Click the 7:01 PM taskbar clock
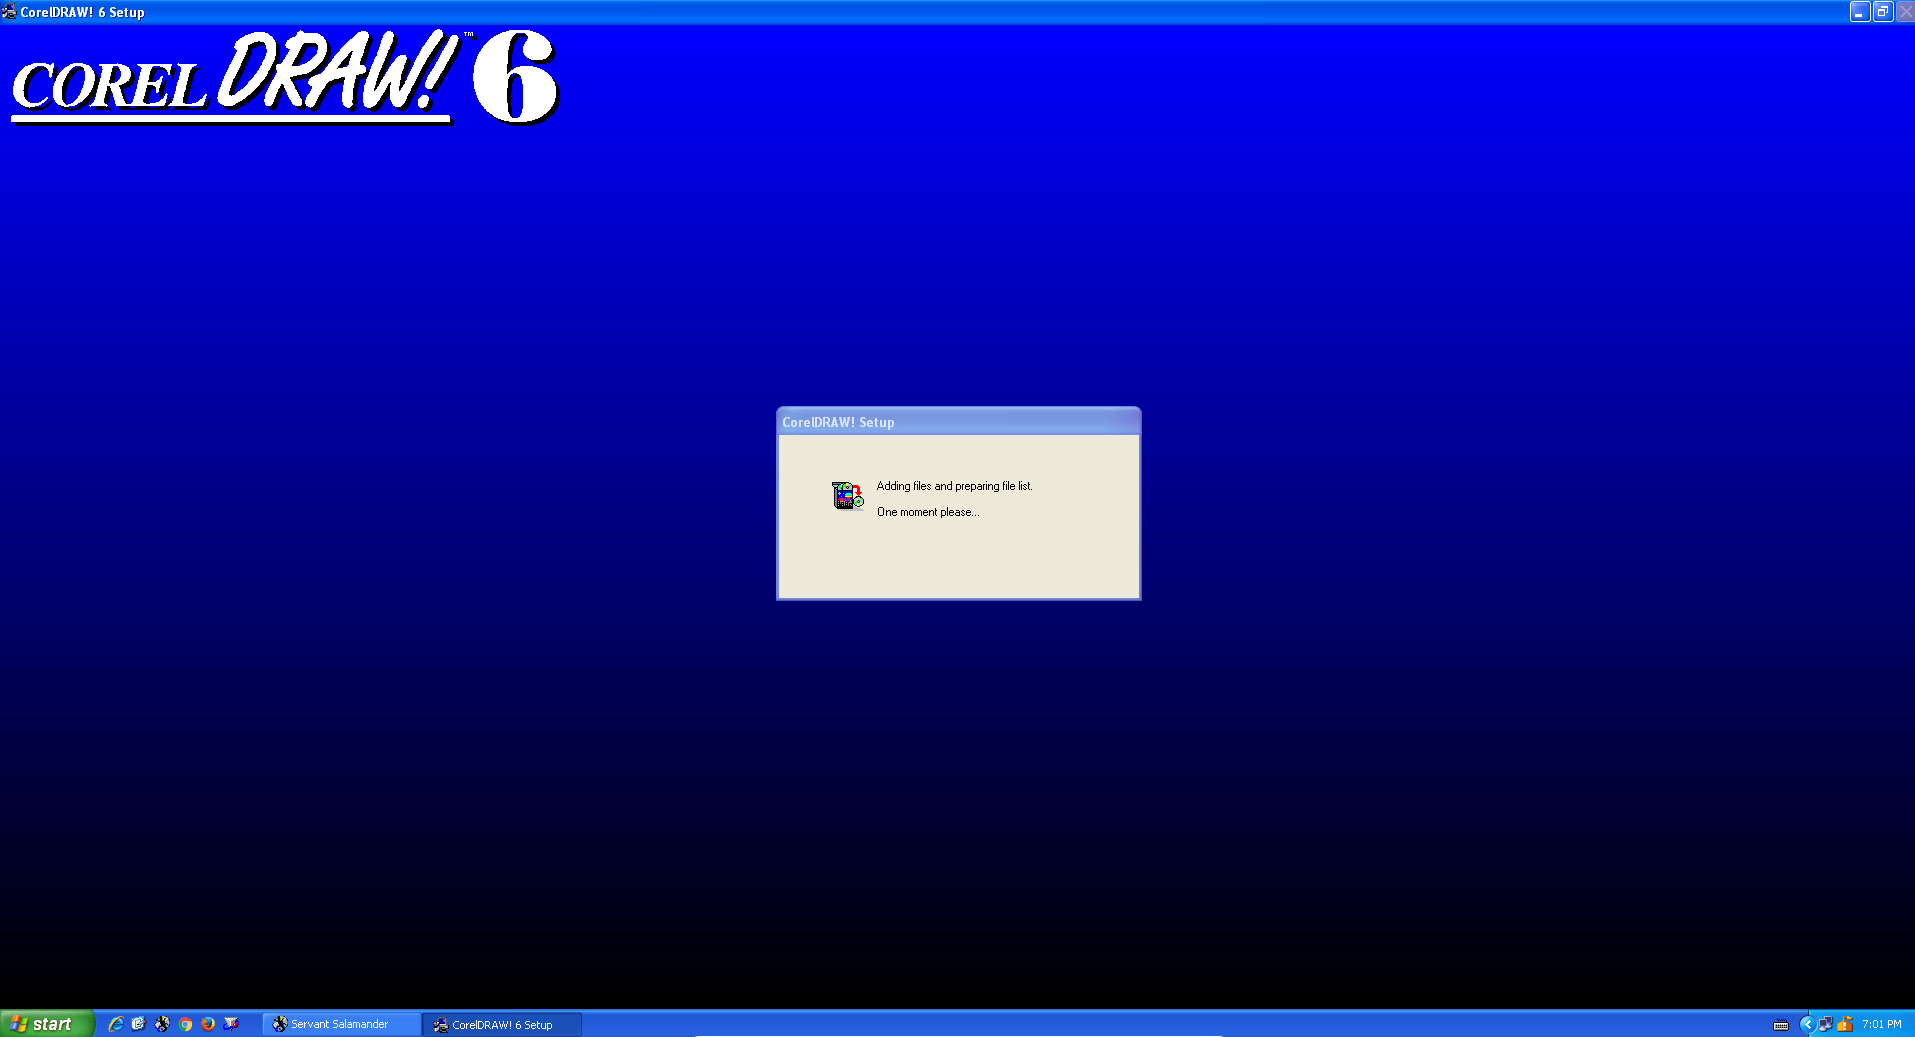Screen dimensions: 1915x1037 click(x=1881, y=1024)
